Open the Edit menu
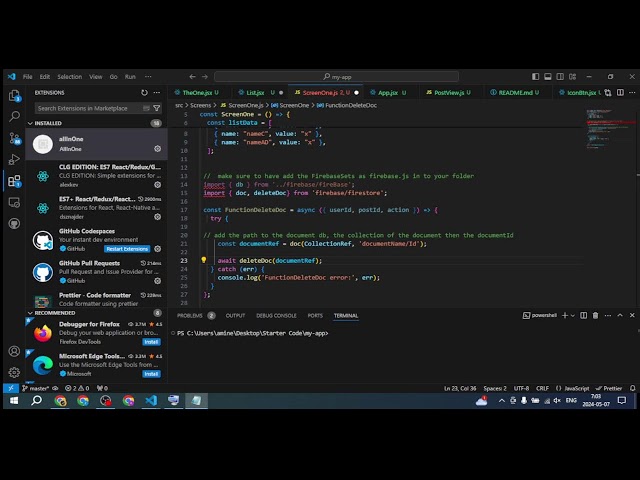Image resolution: width=640 pixels, height=480 pixels. (x=44, y=77)
